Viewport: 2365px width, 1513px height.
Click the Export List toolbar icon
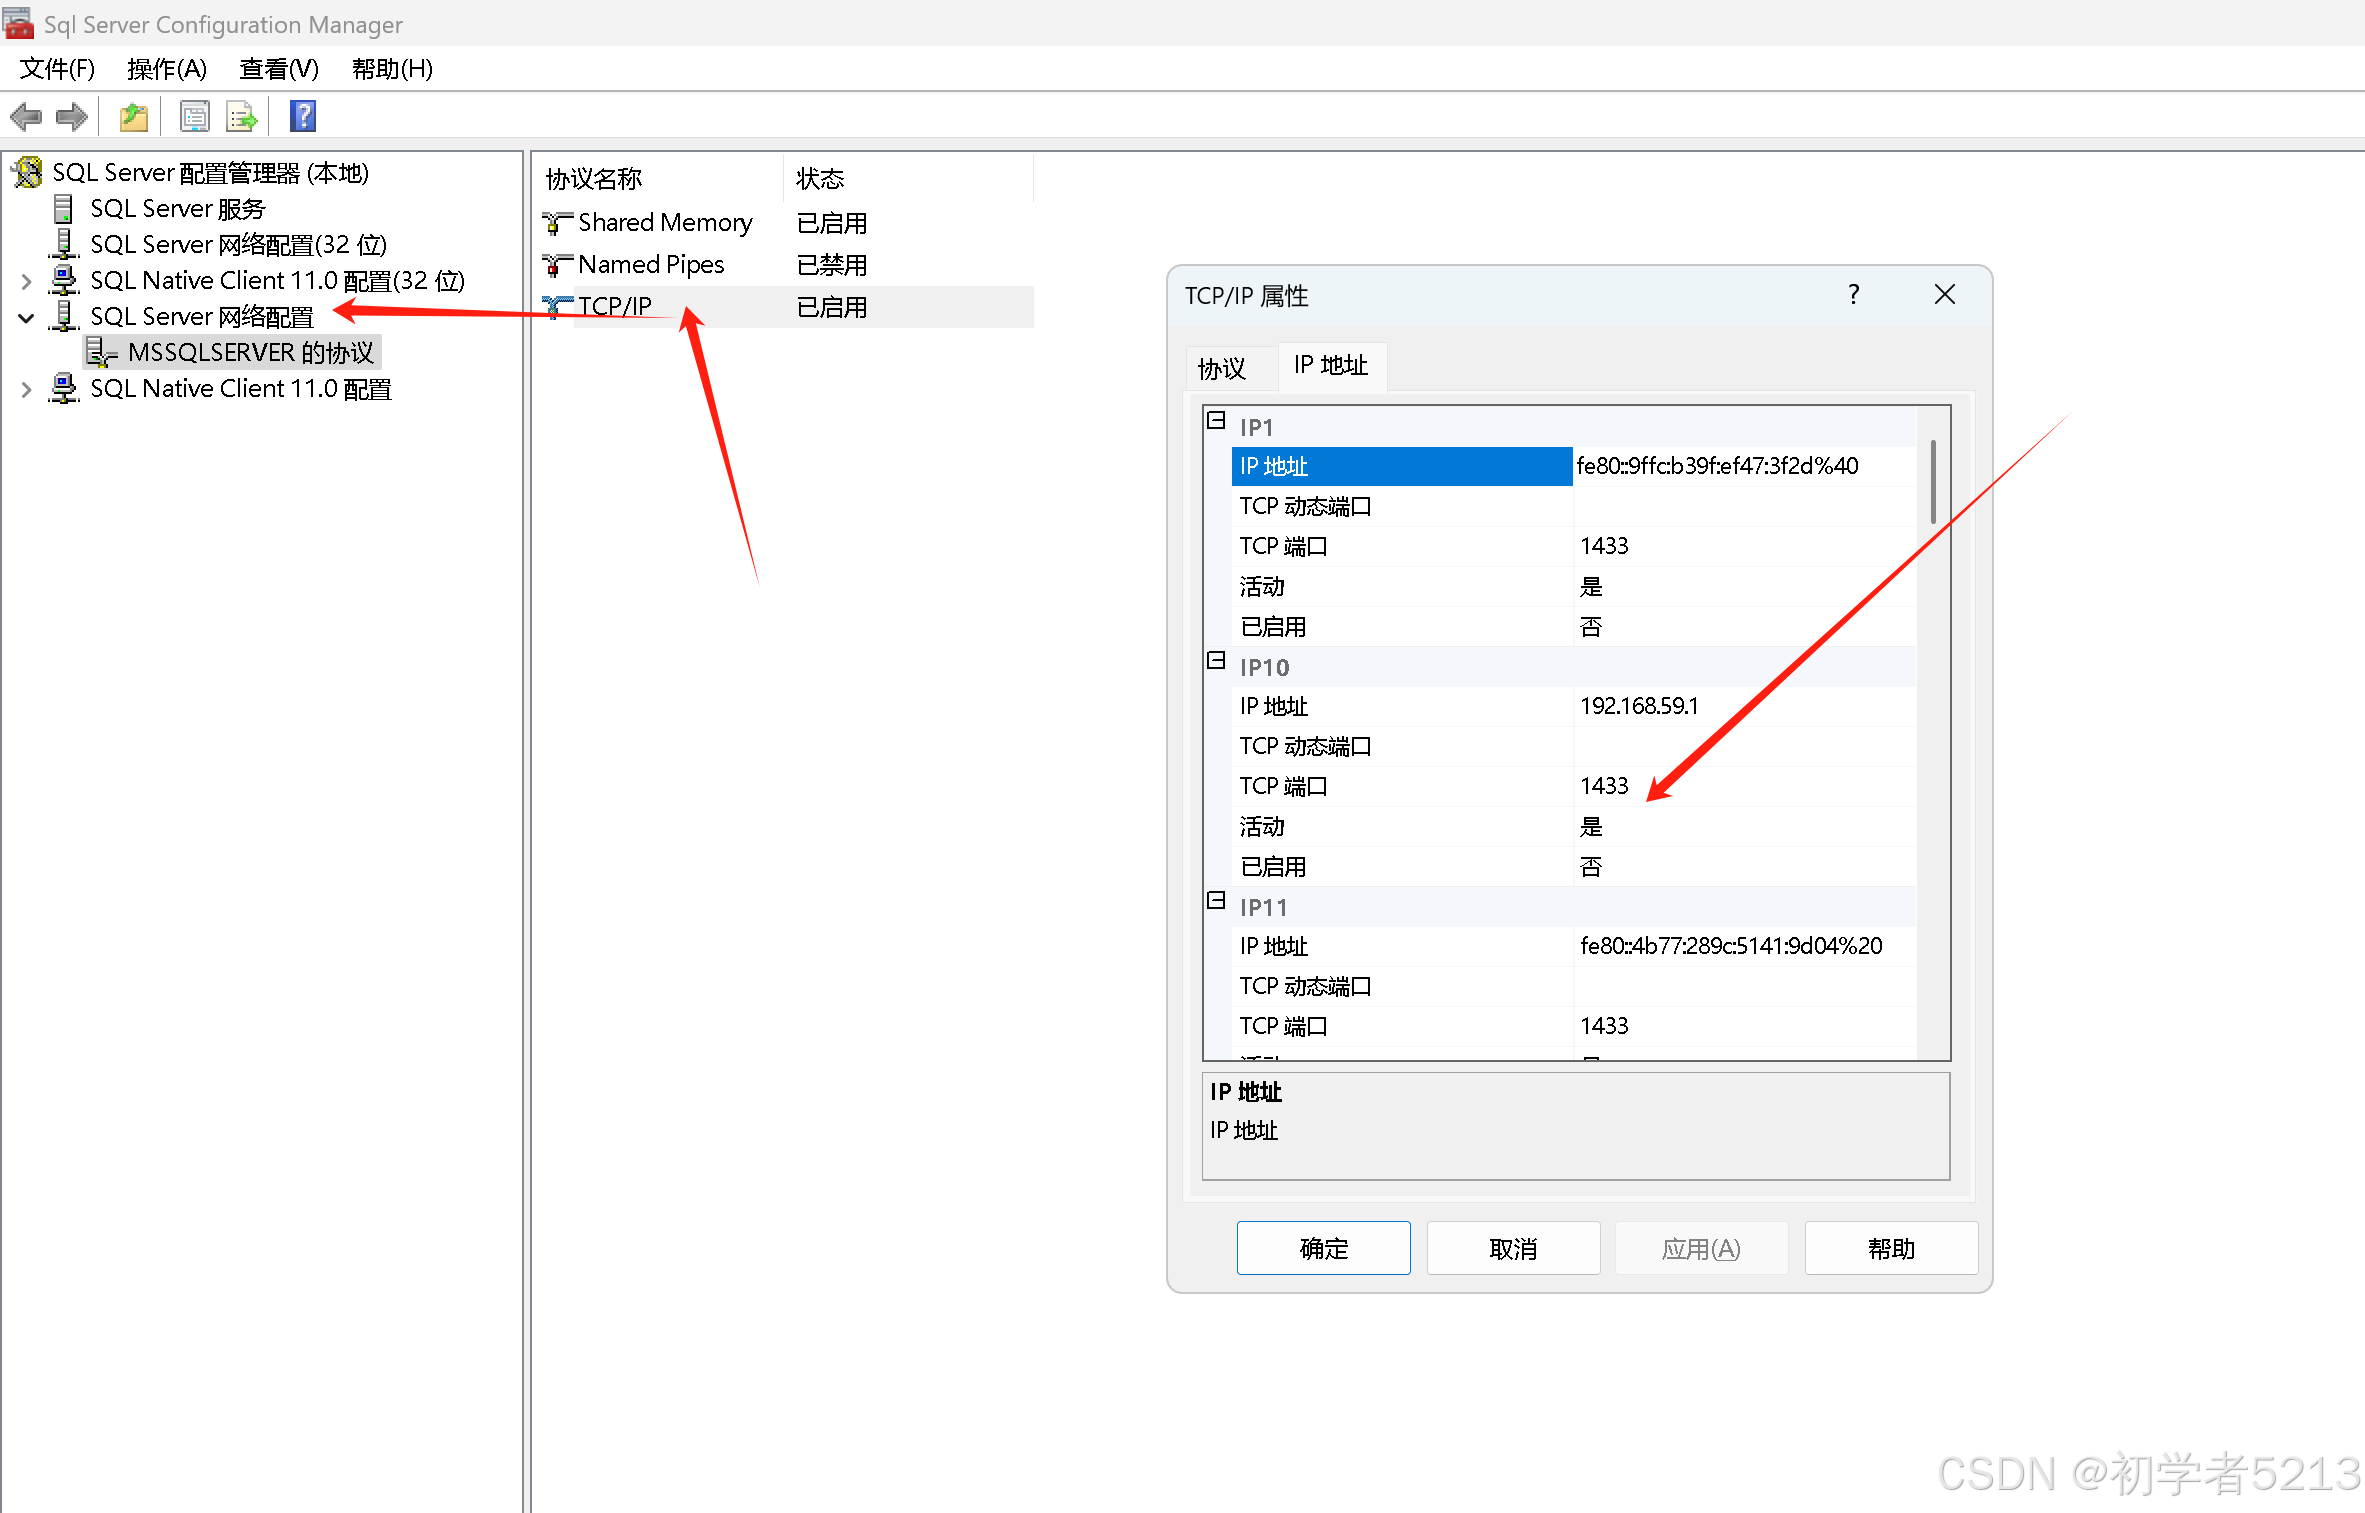pos(241,117)
